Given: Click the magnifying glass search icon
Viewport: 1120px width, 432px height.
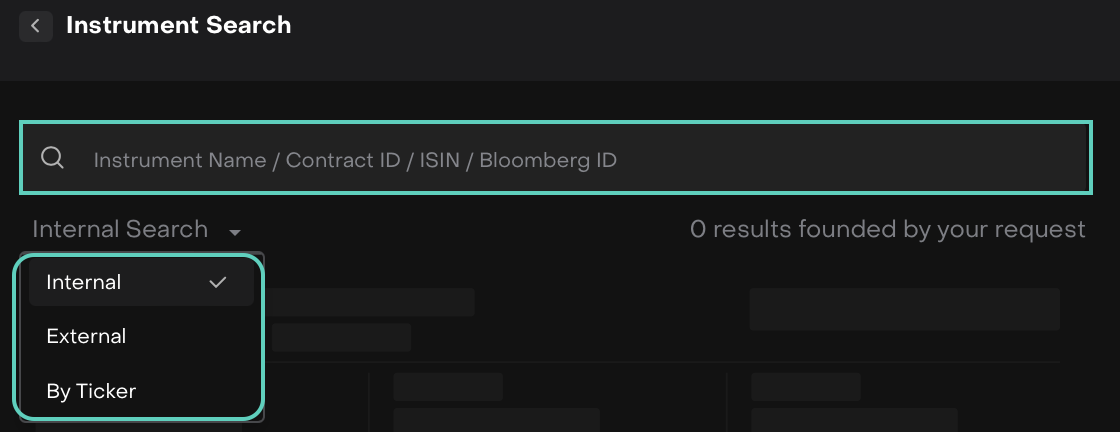Looking at the screenshot, I should (53, 158).
